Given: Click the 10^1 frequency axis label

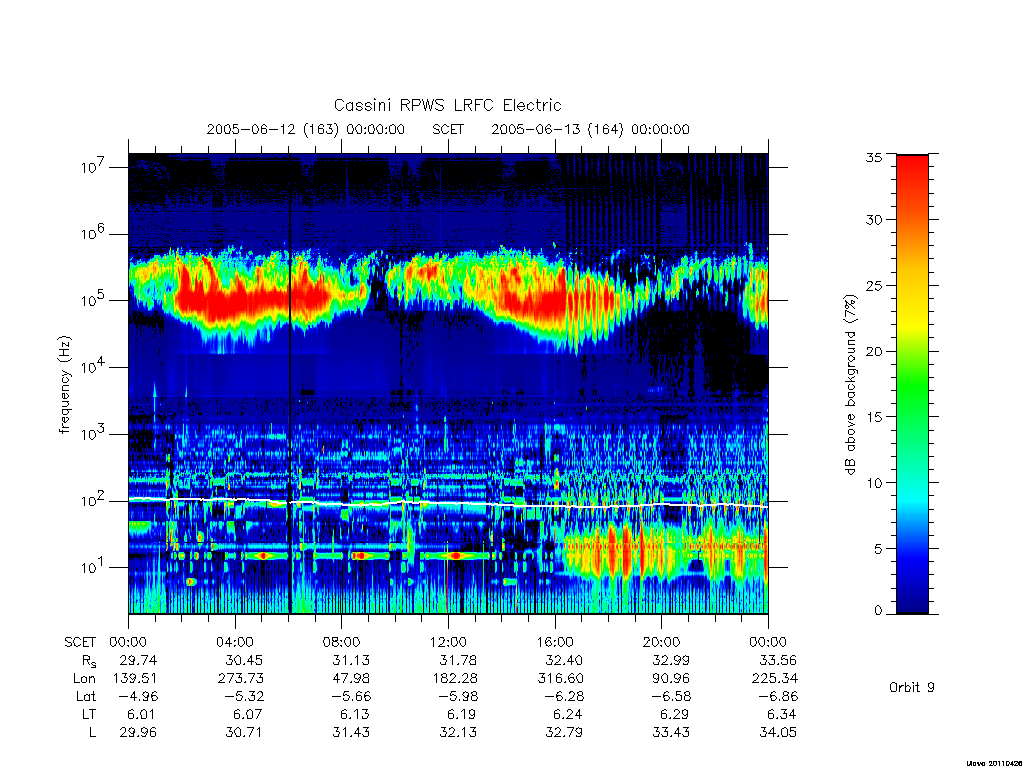Looking at the screenshot, I should [x=93, y=567].
